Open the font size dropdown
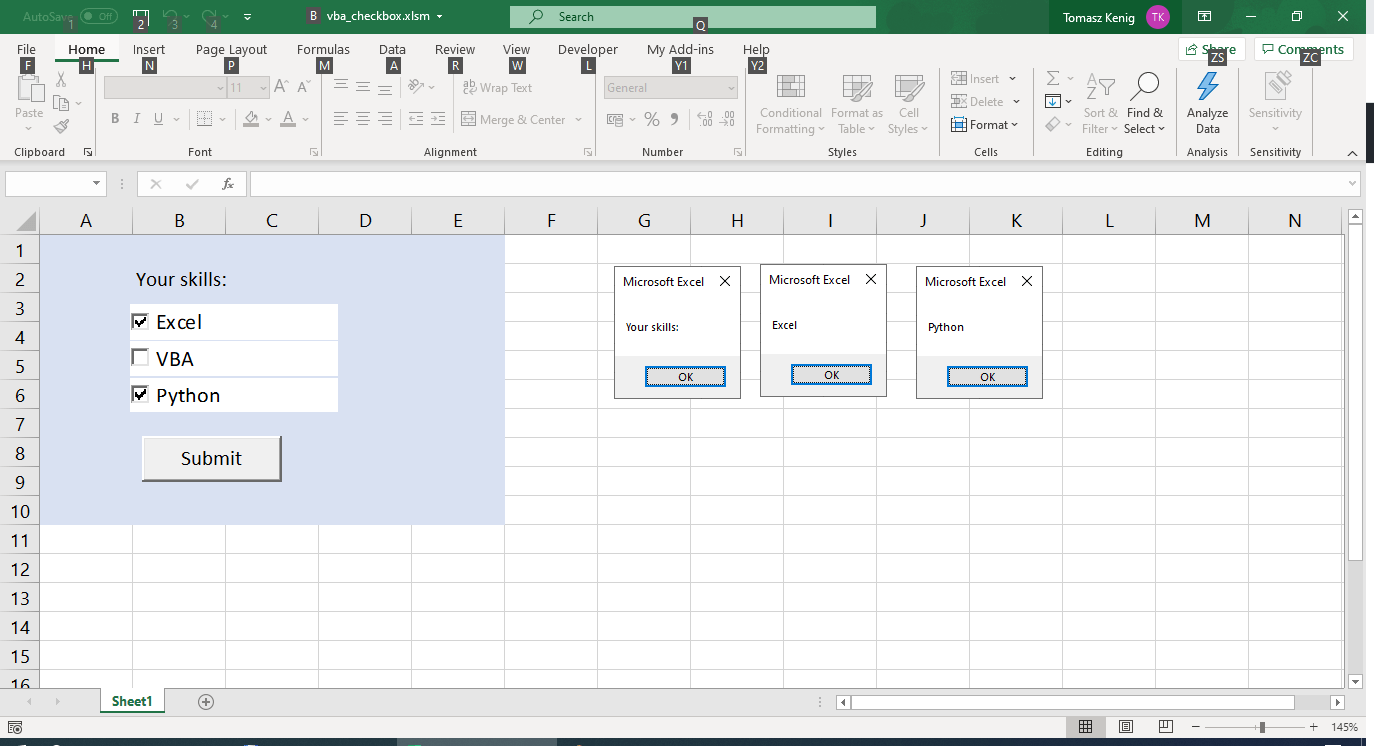 pyautogui.click(x=264, y=87)
